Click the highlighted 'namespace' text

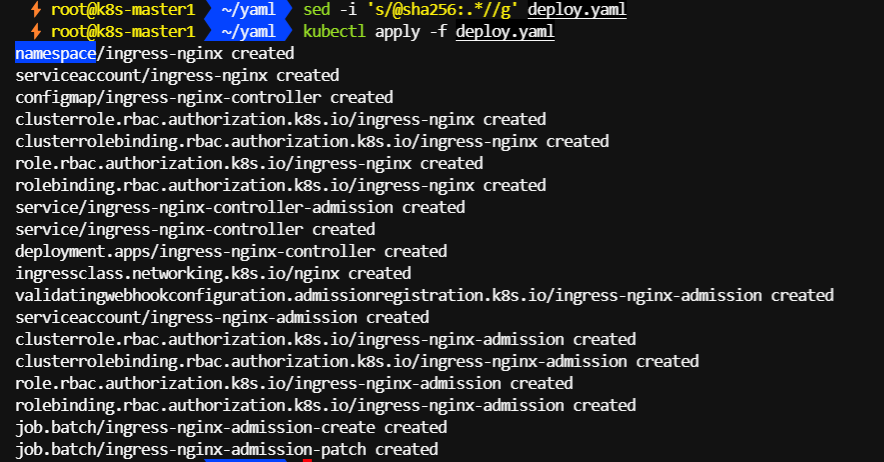click(55, 53)
